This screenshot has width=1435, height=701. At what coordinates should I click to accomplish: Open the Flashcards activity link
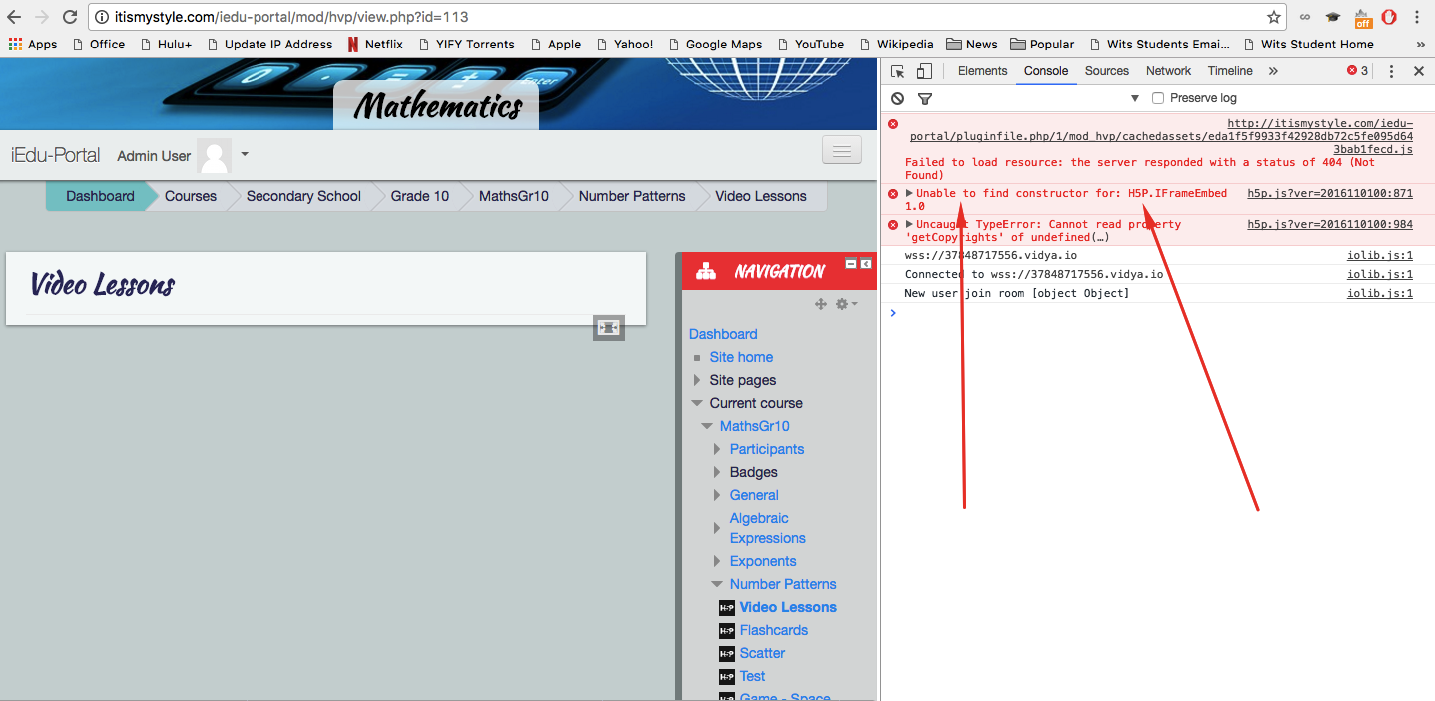(x=774, y=630)
